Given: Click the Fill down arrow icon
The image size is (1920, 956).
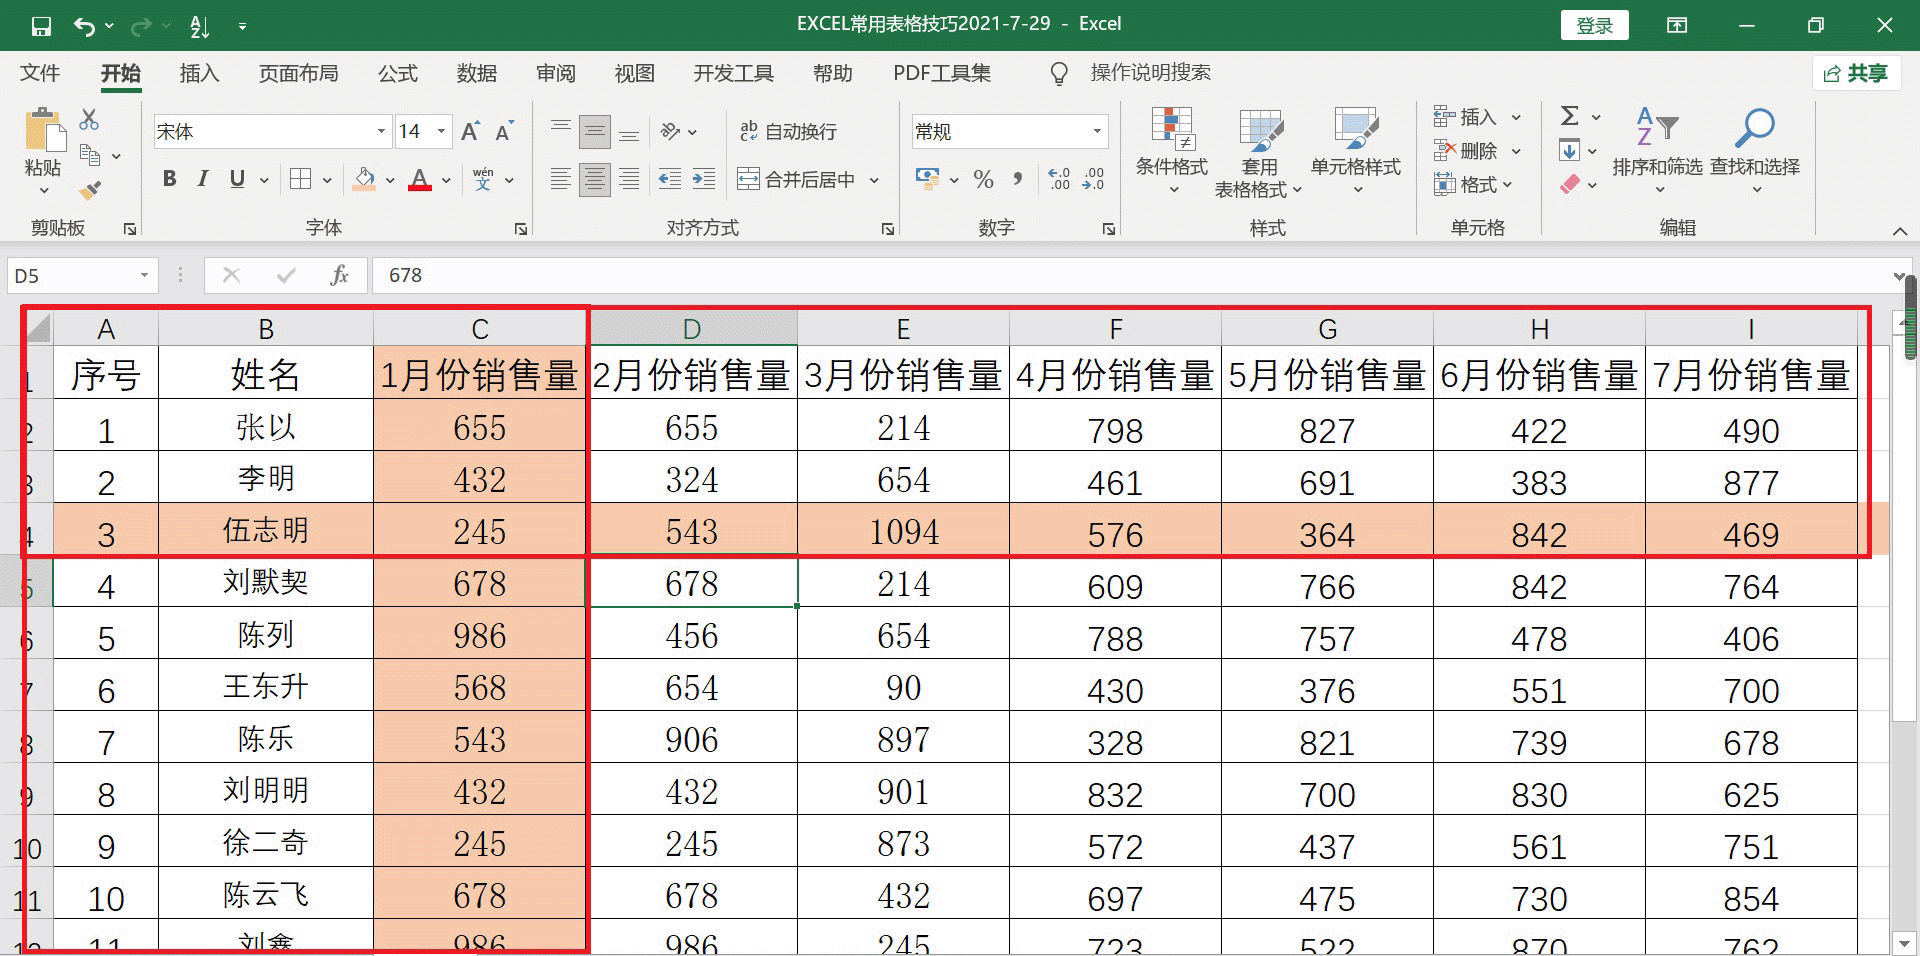Looking at the screenshot, I should (1569, 151).
